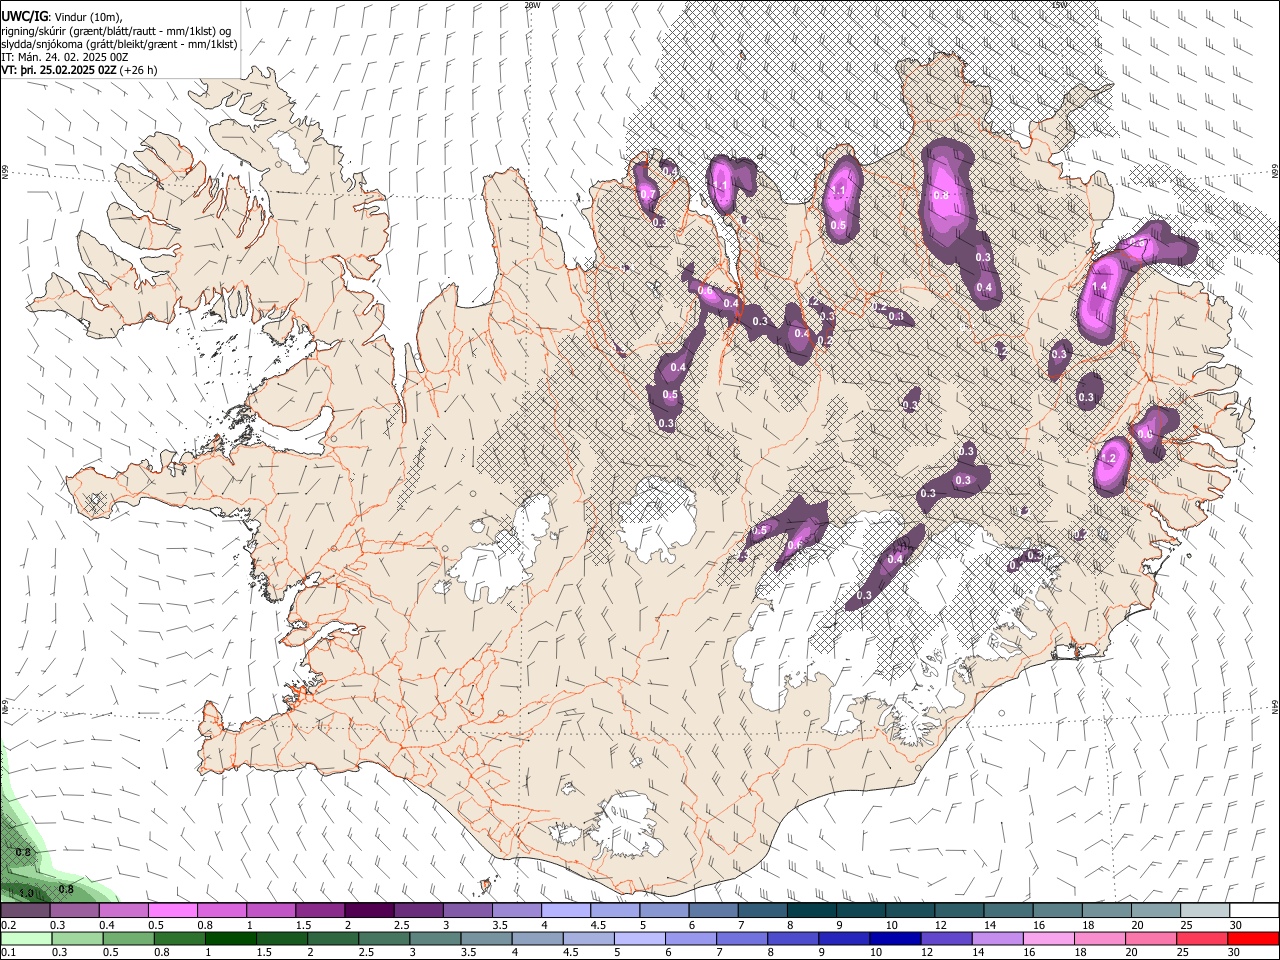Pick the dark teal snow swatch between 9 and 10
The image size is (1280, 960).
(x=861, y=911)
